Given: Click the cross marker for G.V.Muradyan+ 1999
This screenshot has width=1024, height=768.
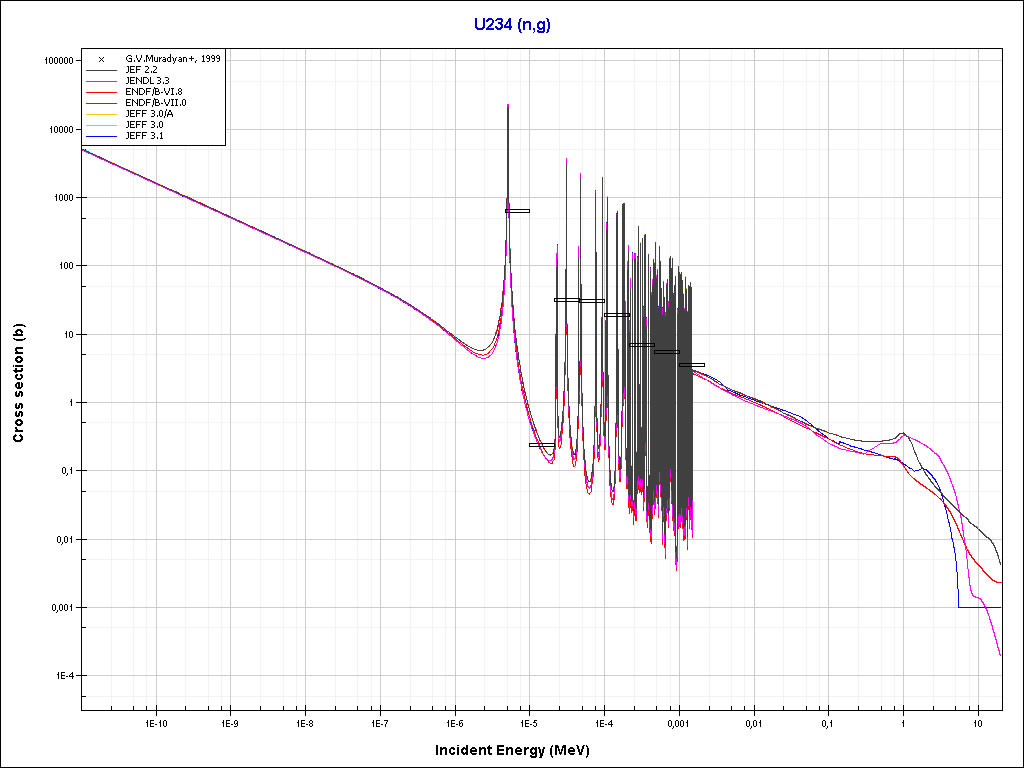Looking at the screenshot, I should (101, 59).
